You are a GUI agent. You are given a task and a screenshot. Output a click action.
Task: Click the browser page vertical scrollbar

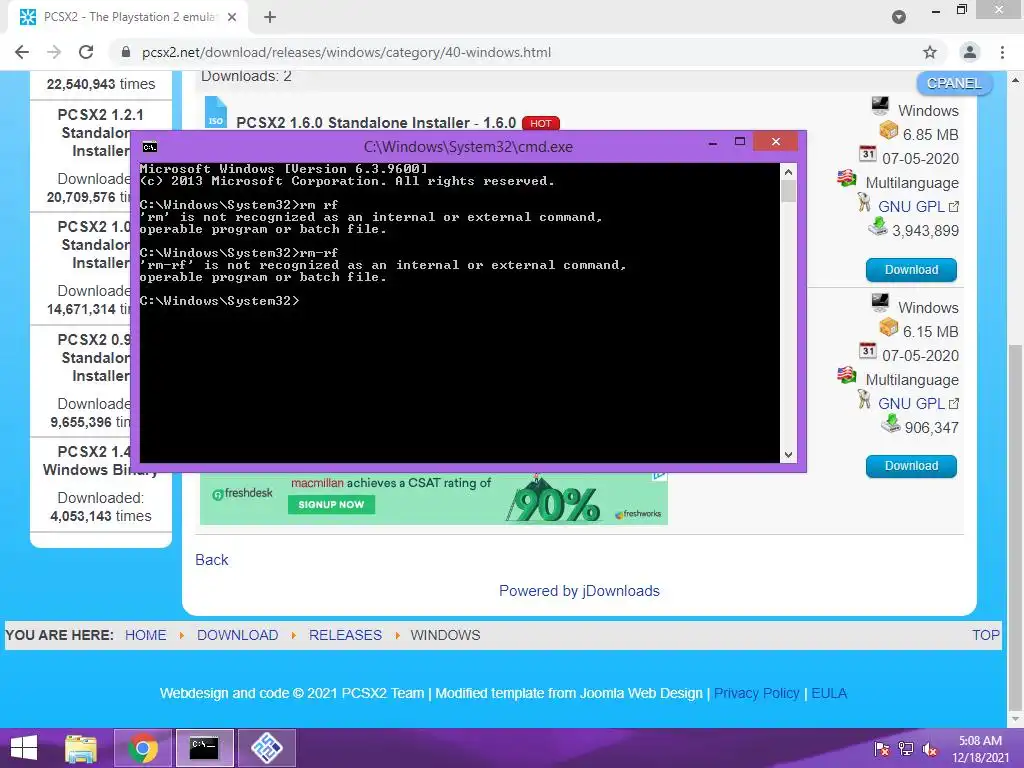tap(1014, 527)
